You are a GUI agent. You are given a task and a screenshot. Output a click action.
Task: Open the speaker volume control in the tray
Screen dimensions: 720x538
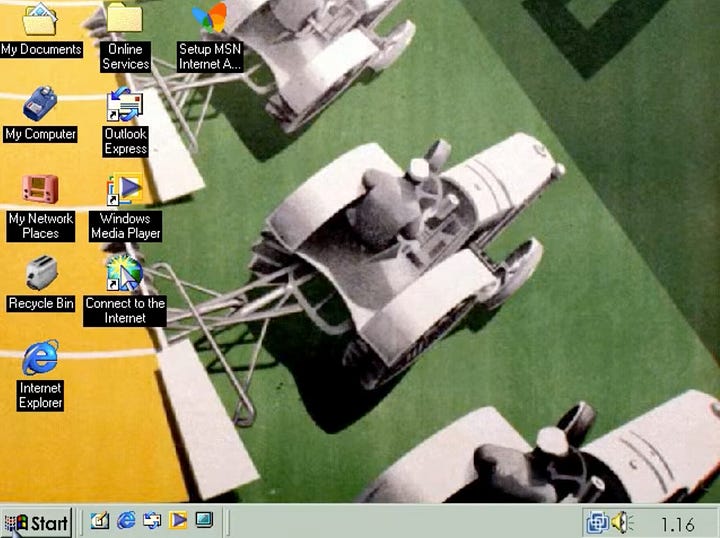tap(622, 522)
